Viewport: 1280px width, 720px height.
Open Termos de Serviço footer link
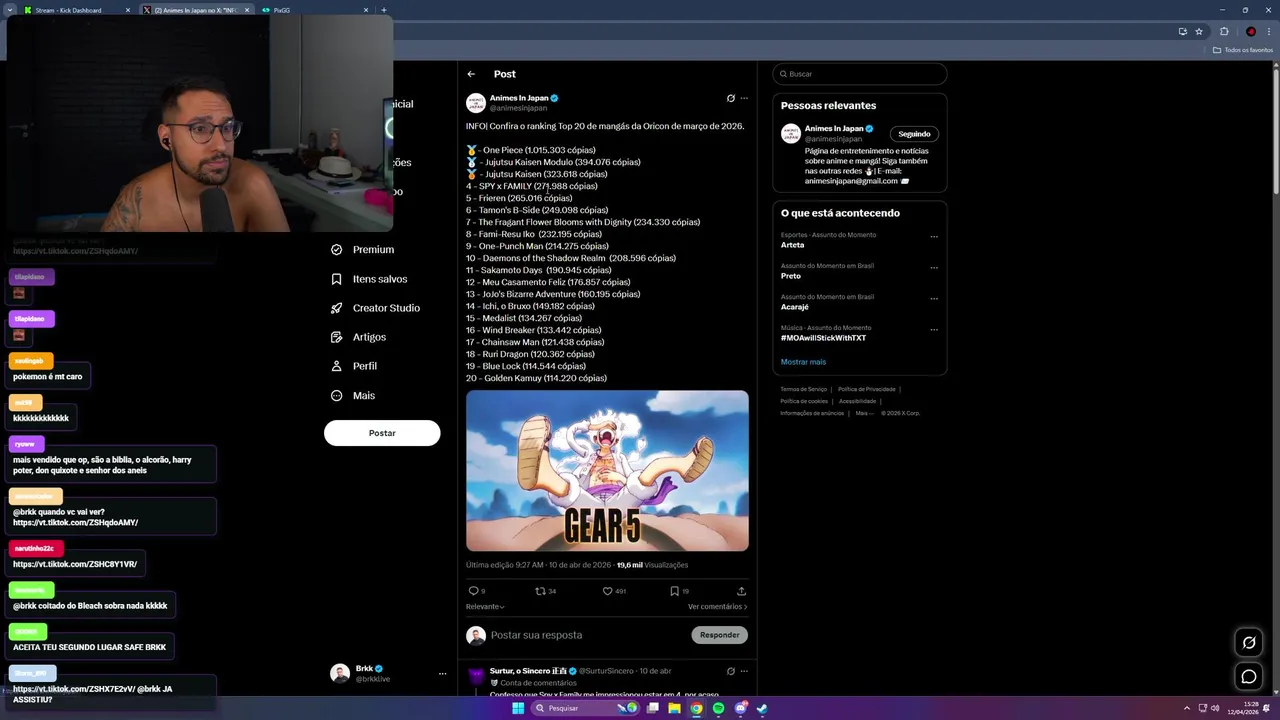(x=803, y=389)
